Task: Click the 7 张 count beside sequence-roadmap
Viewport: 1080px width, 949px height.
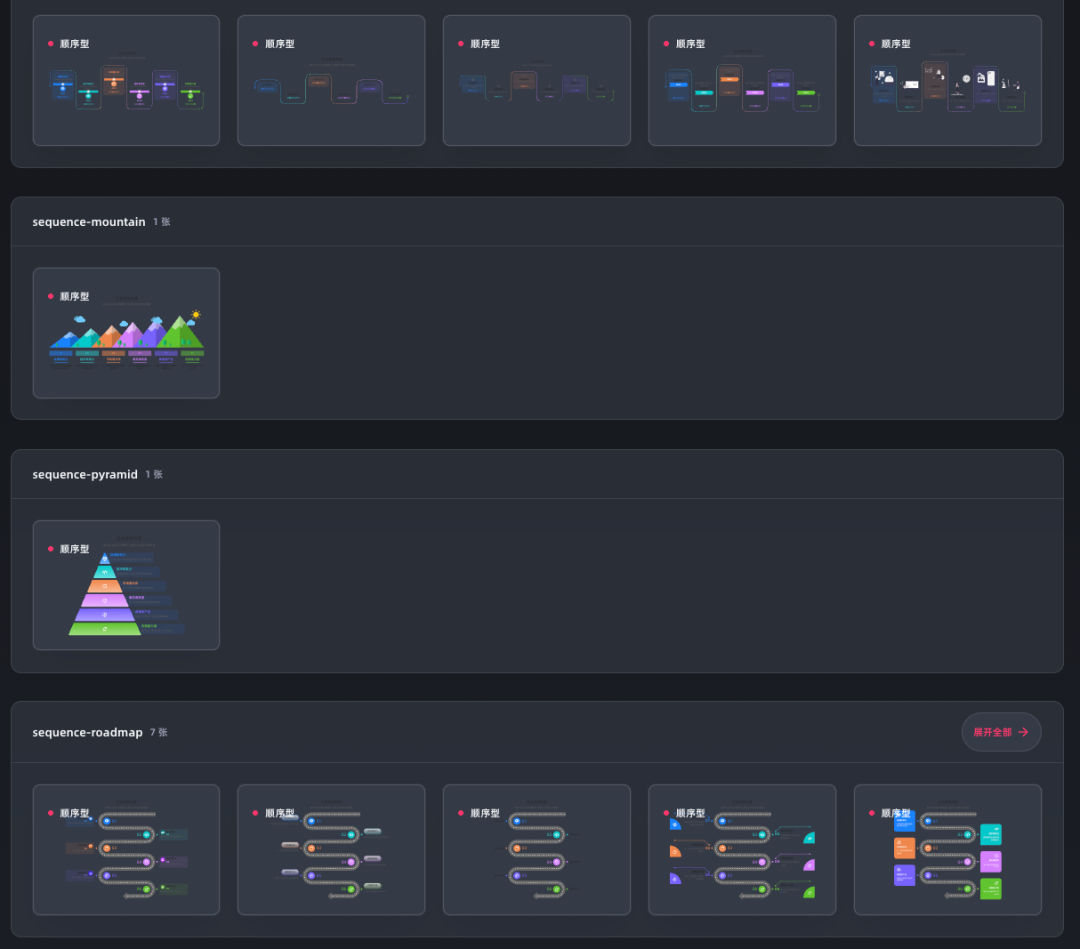Action: click(x=159, y=733)
